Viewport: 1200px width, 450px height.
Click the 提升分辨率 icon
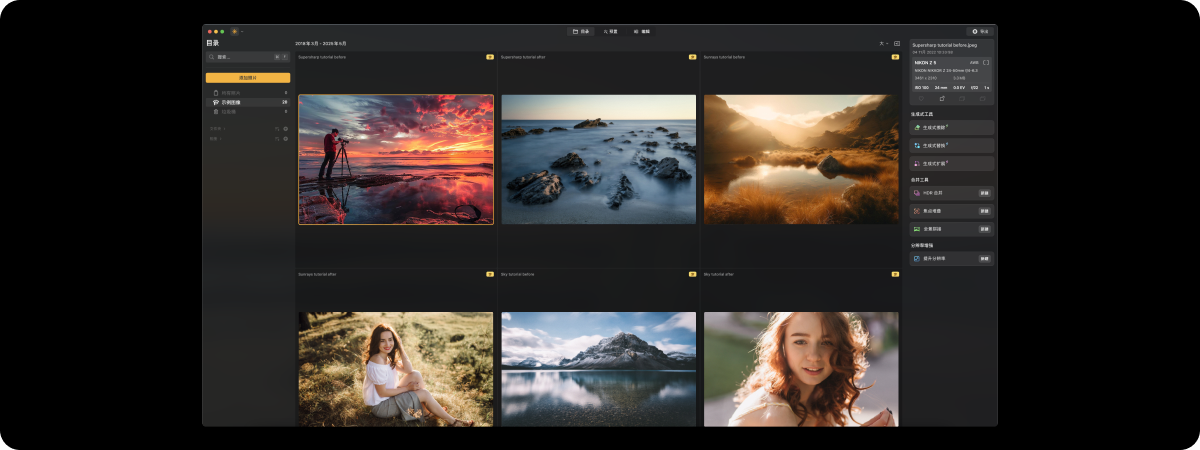[917, 258]
